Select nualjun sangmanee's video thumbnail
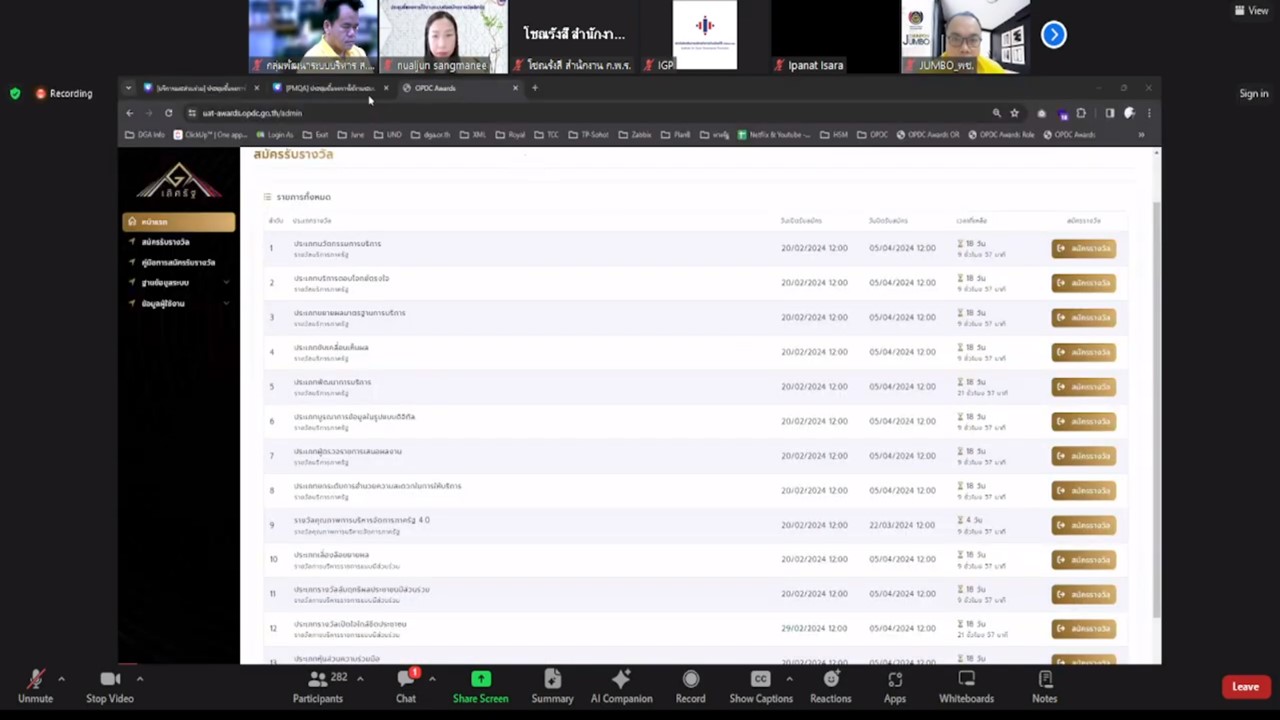1280x720 pixels. (442, 36)
